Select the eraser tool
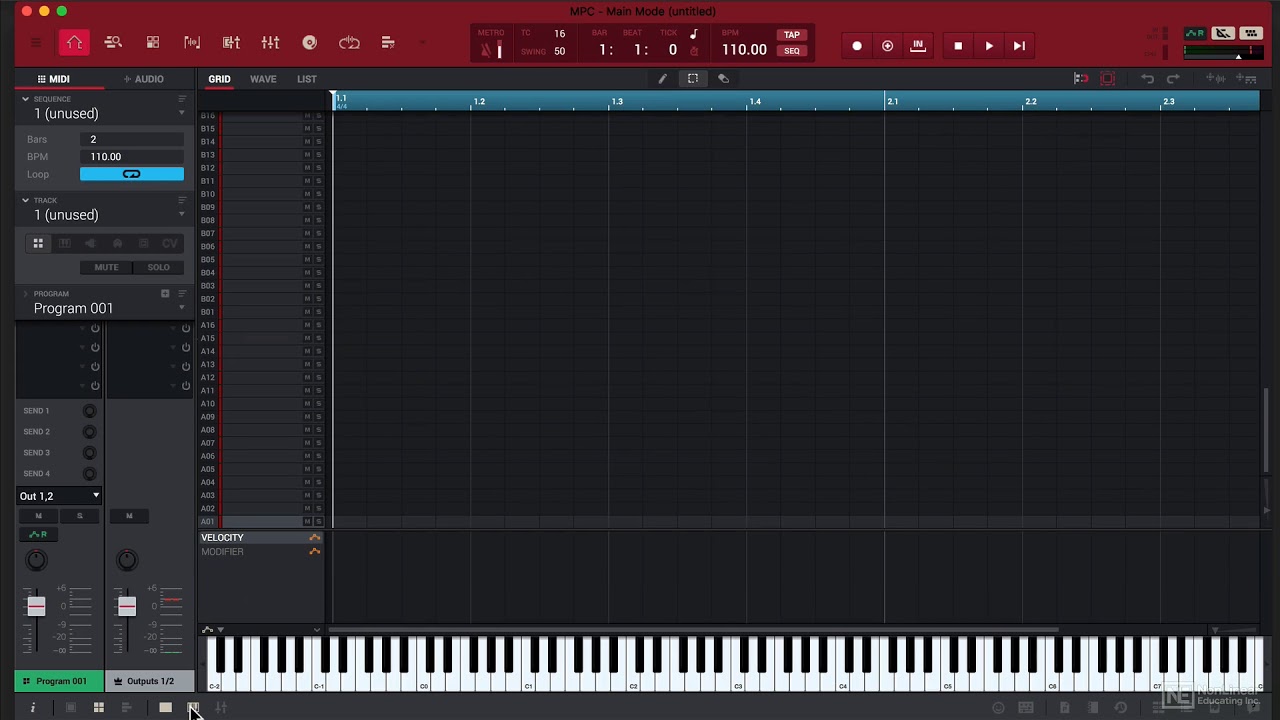The image size is (1280, 720). pyautogui.click(x=724, y=79)
